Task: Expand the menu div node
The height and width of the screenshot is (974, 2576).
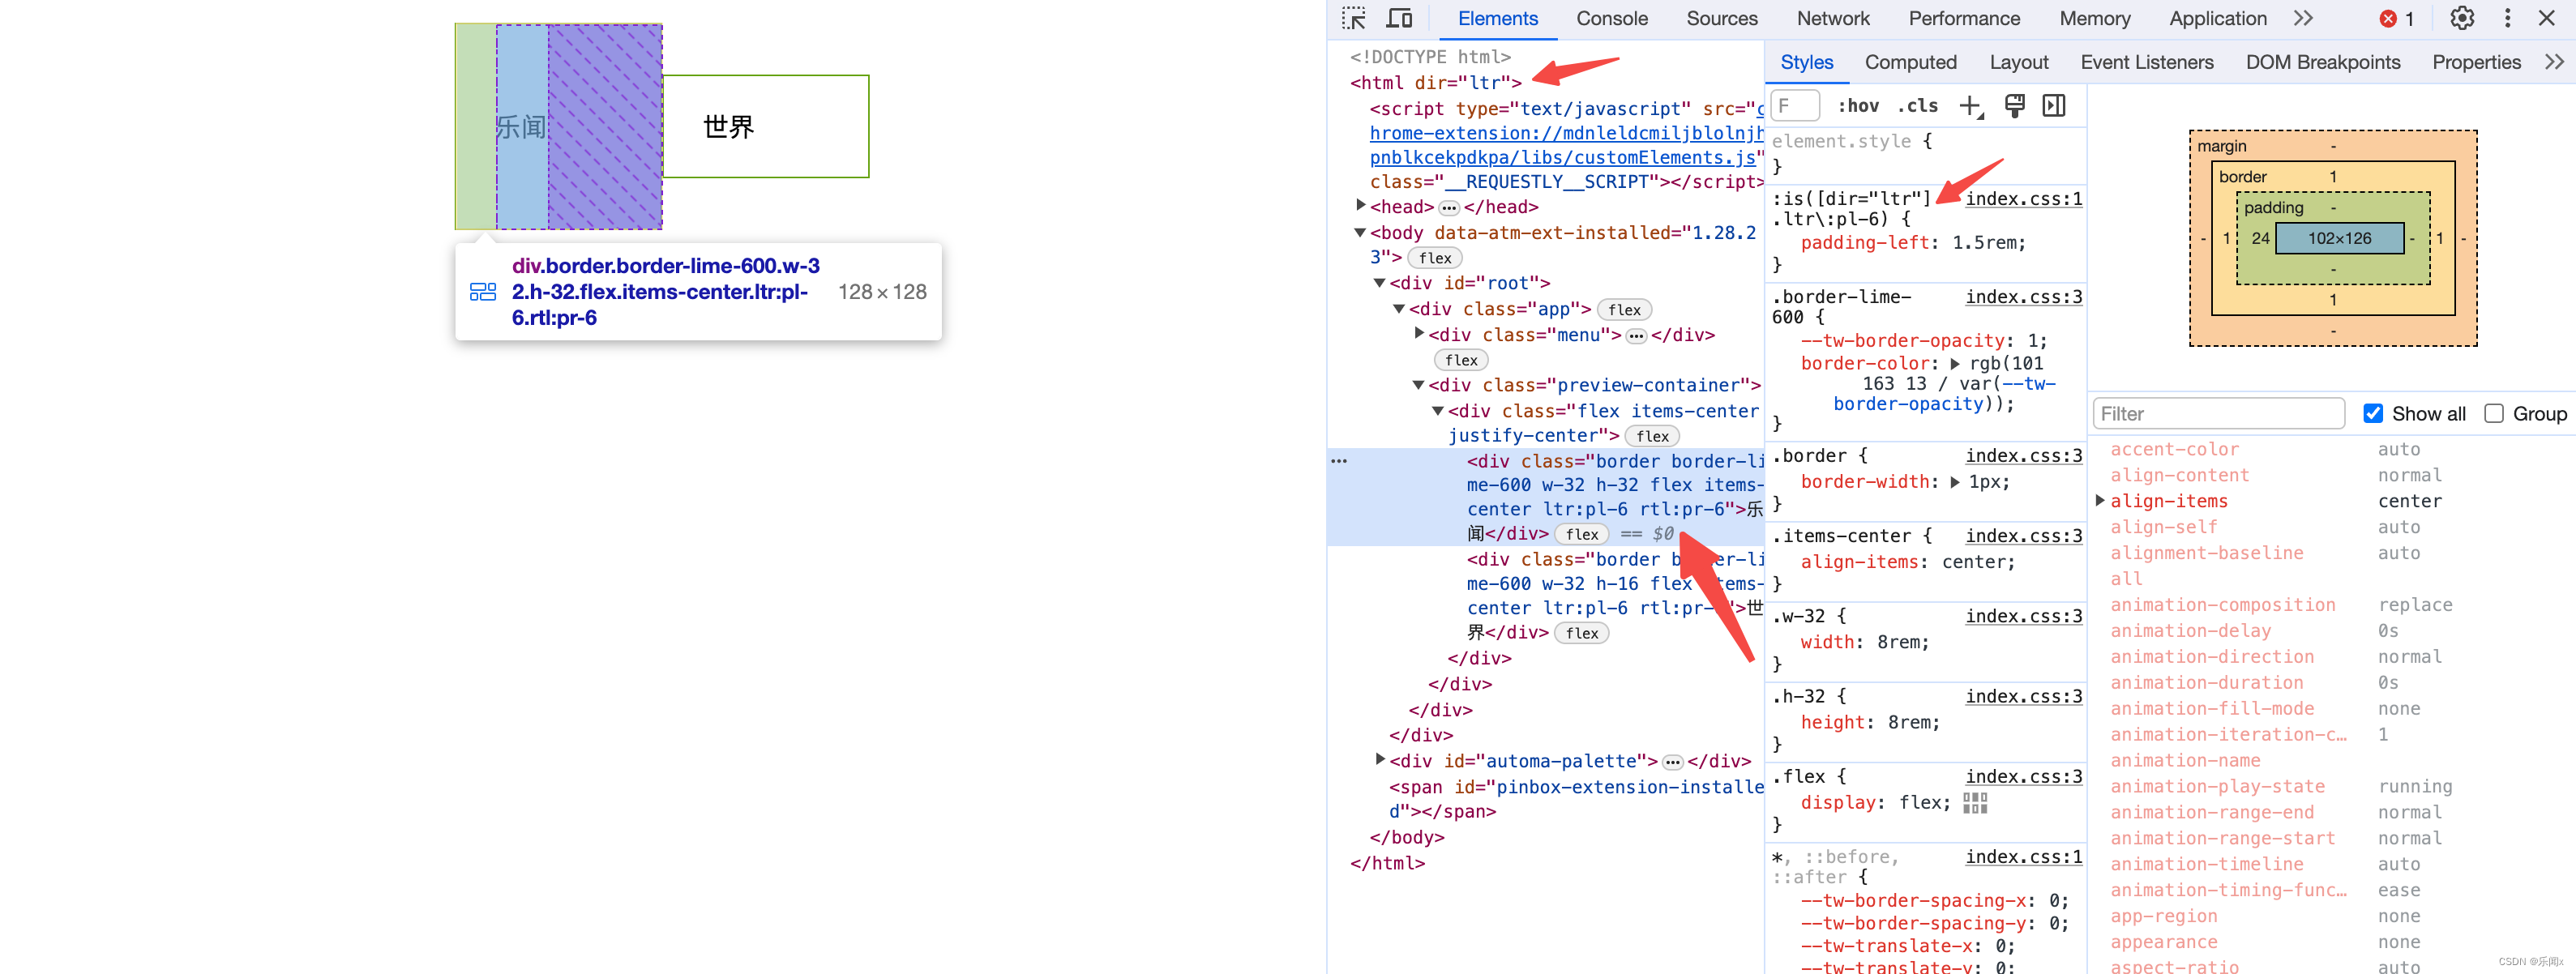Action: (x=1419, y=334)
